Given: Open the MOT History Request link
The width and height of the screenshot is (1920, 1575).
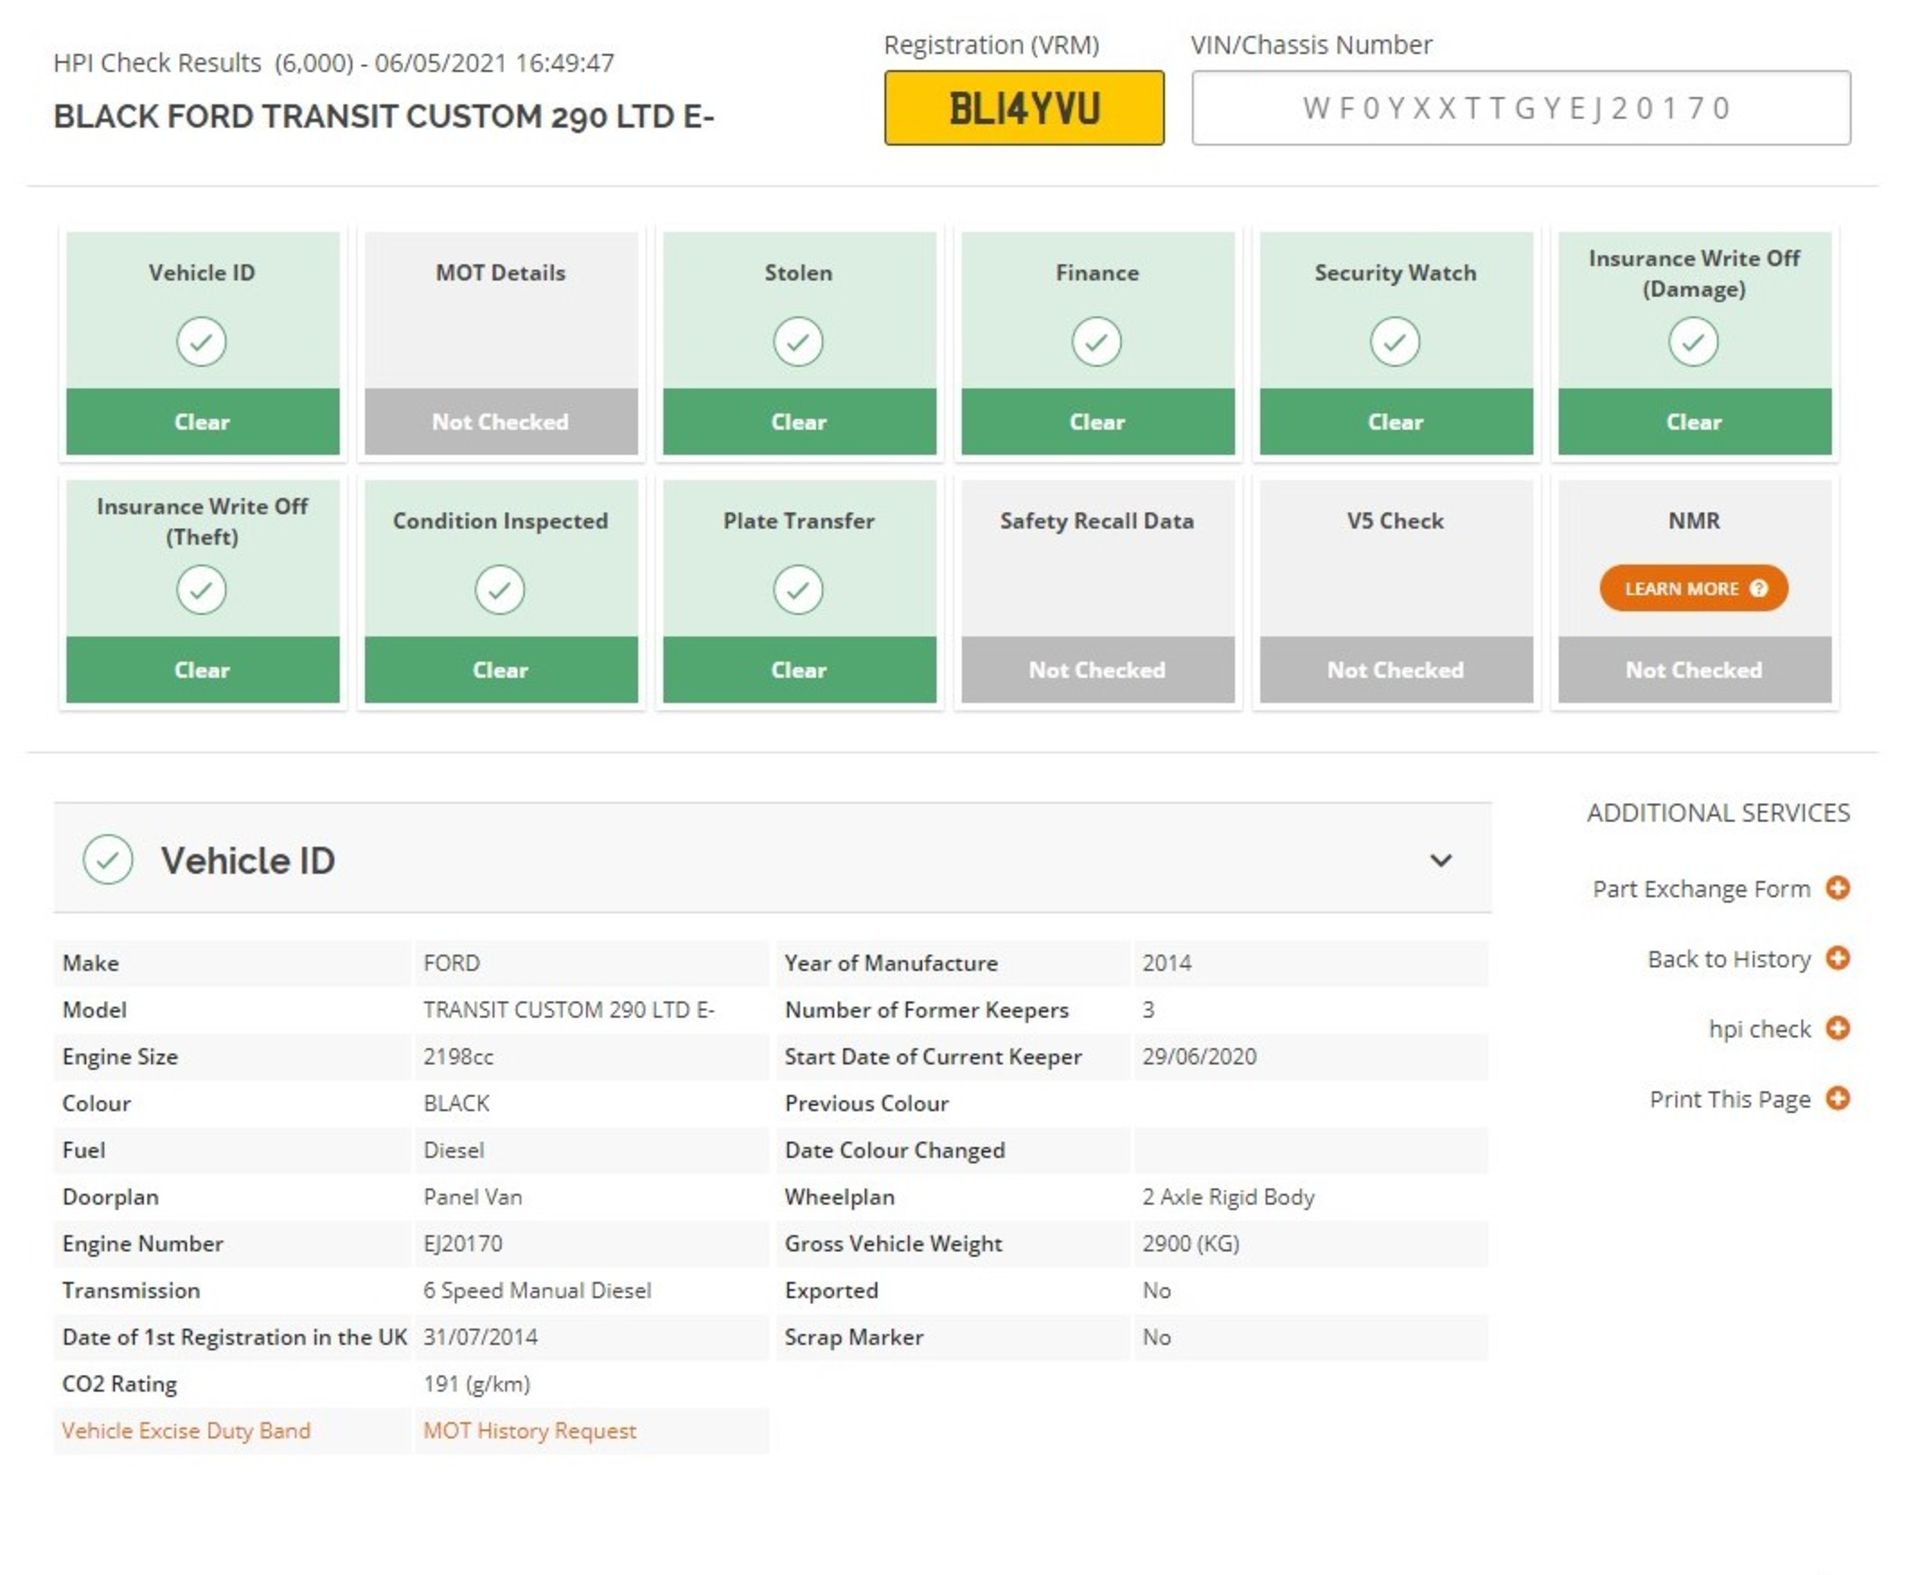Looking at the screenshot, I should point(529,1430).
